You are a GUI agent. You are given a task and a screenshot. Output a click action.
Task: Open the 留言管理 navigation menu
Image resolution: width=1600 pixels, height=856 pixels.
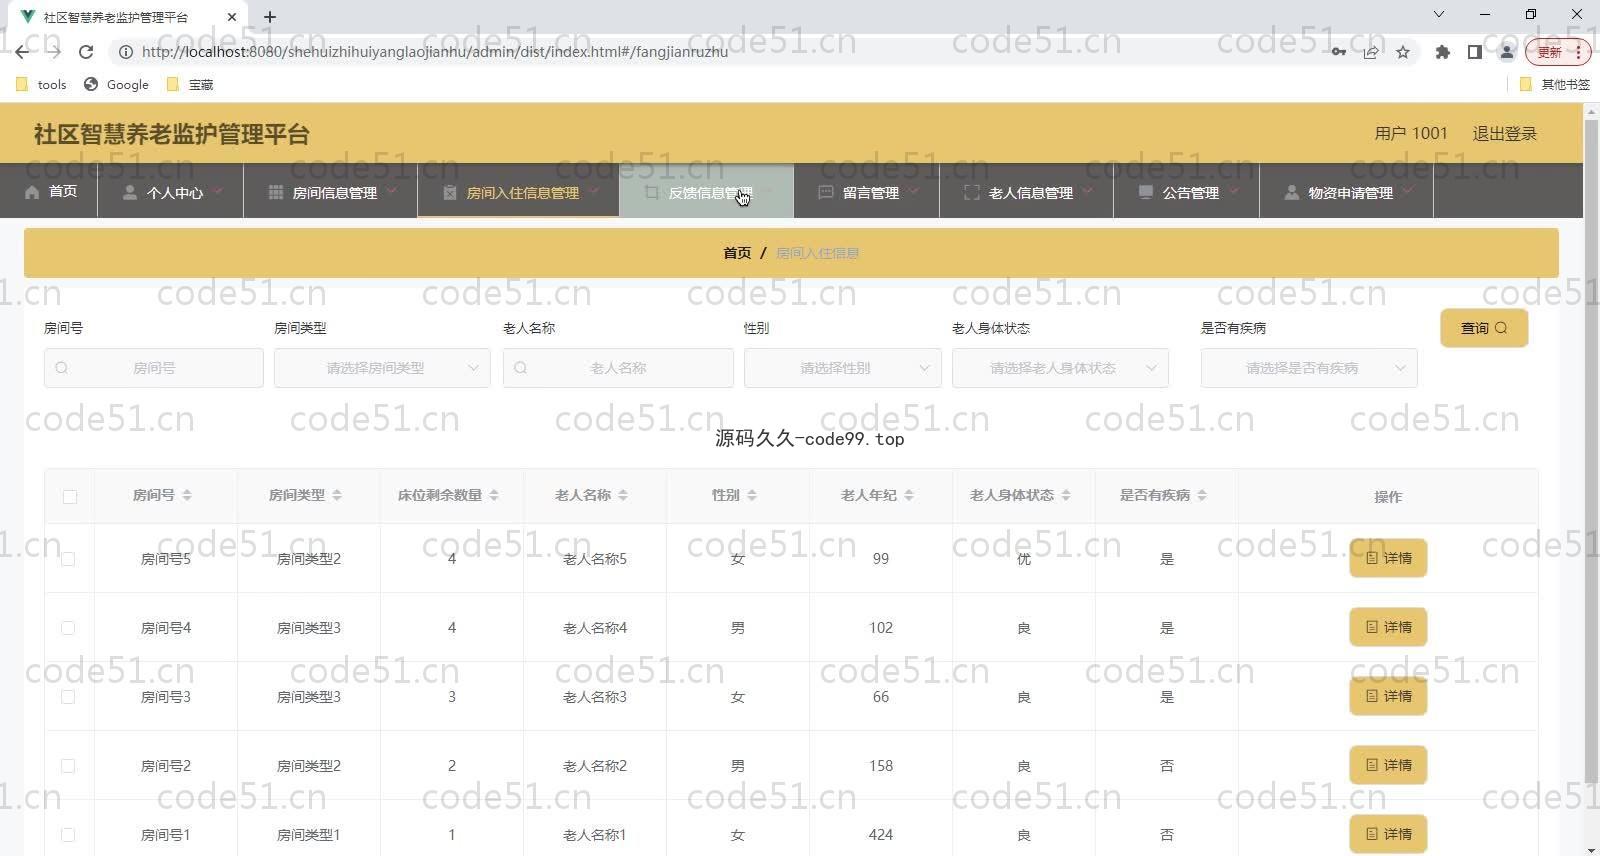[x=867, y=191]
